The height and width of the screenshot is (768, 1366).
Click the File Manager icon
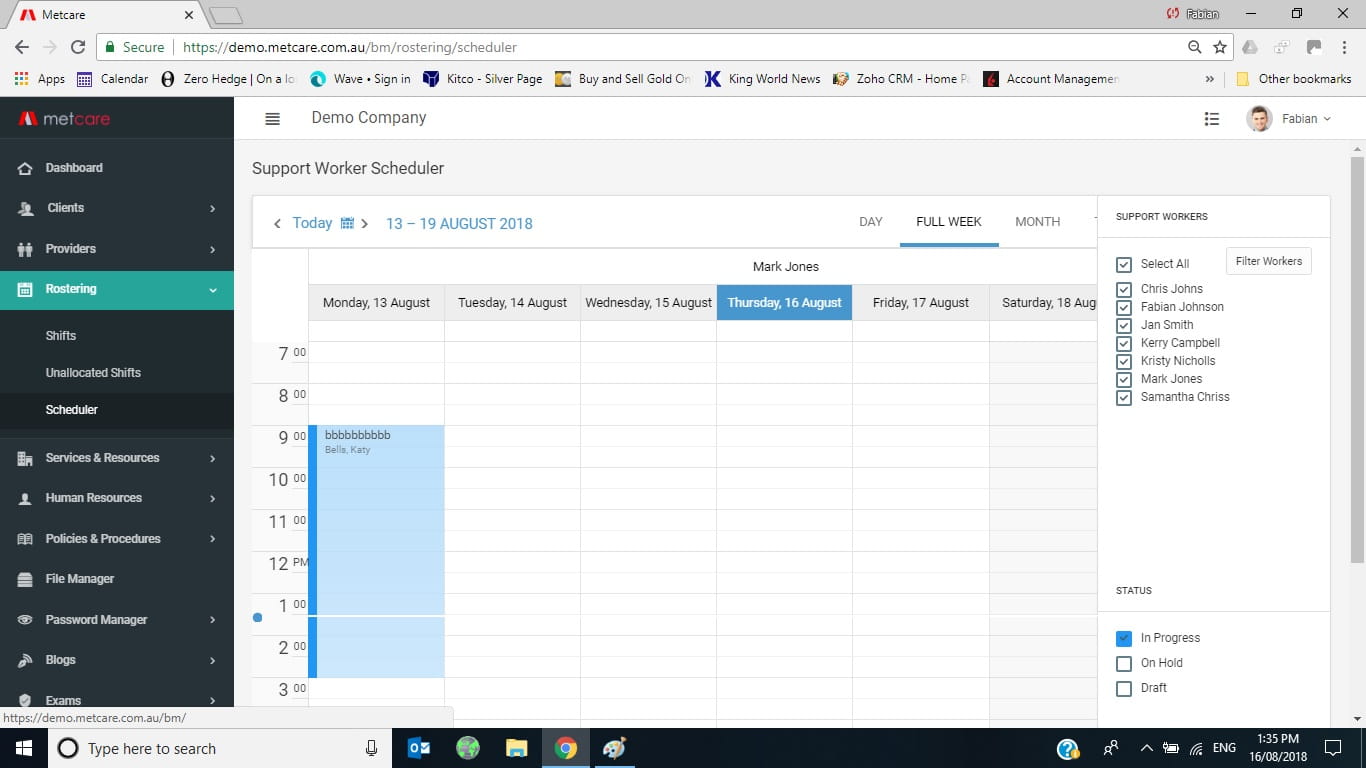click(x=25, y=579)
